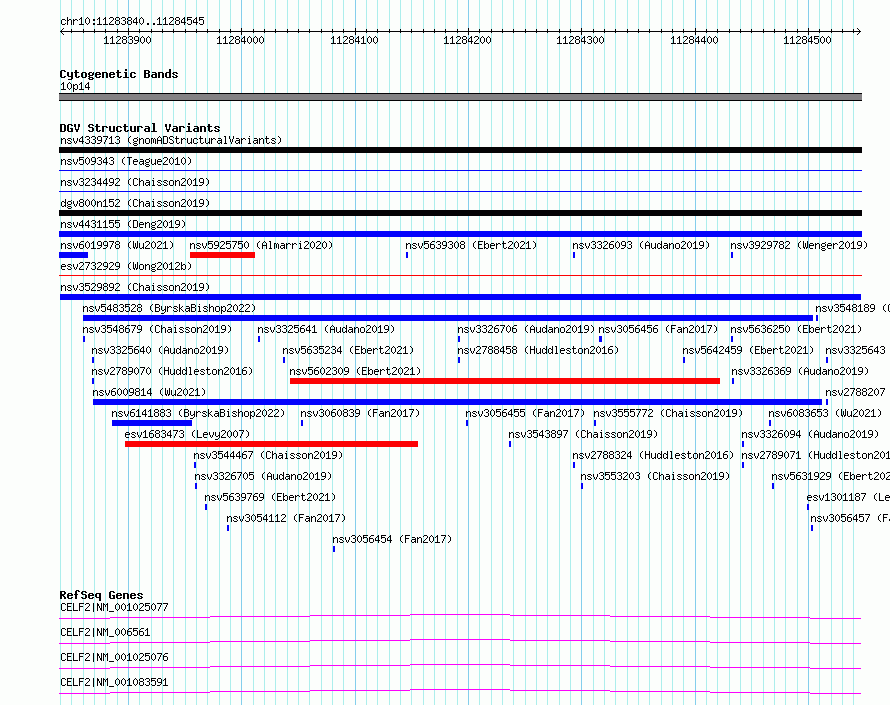890x705 pixels.
Task: Click the Cytogenetic Bands track title
Action: [119, 74]
